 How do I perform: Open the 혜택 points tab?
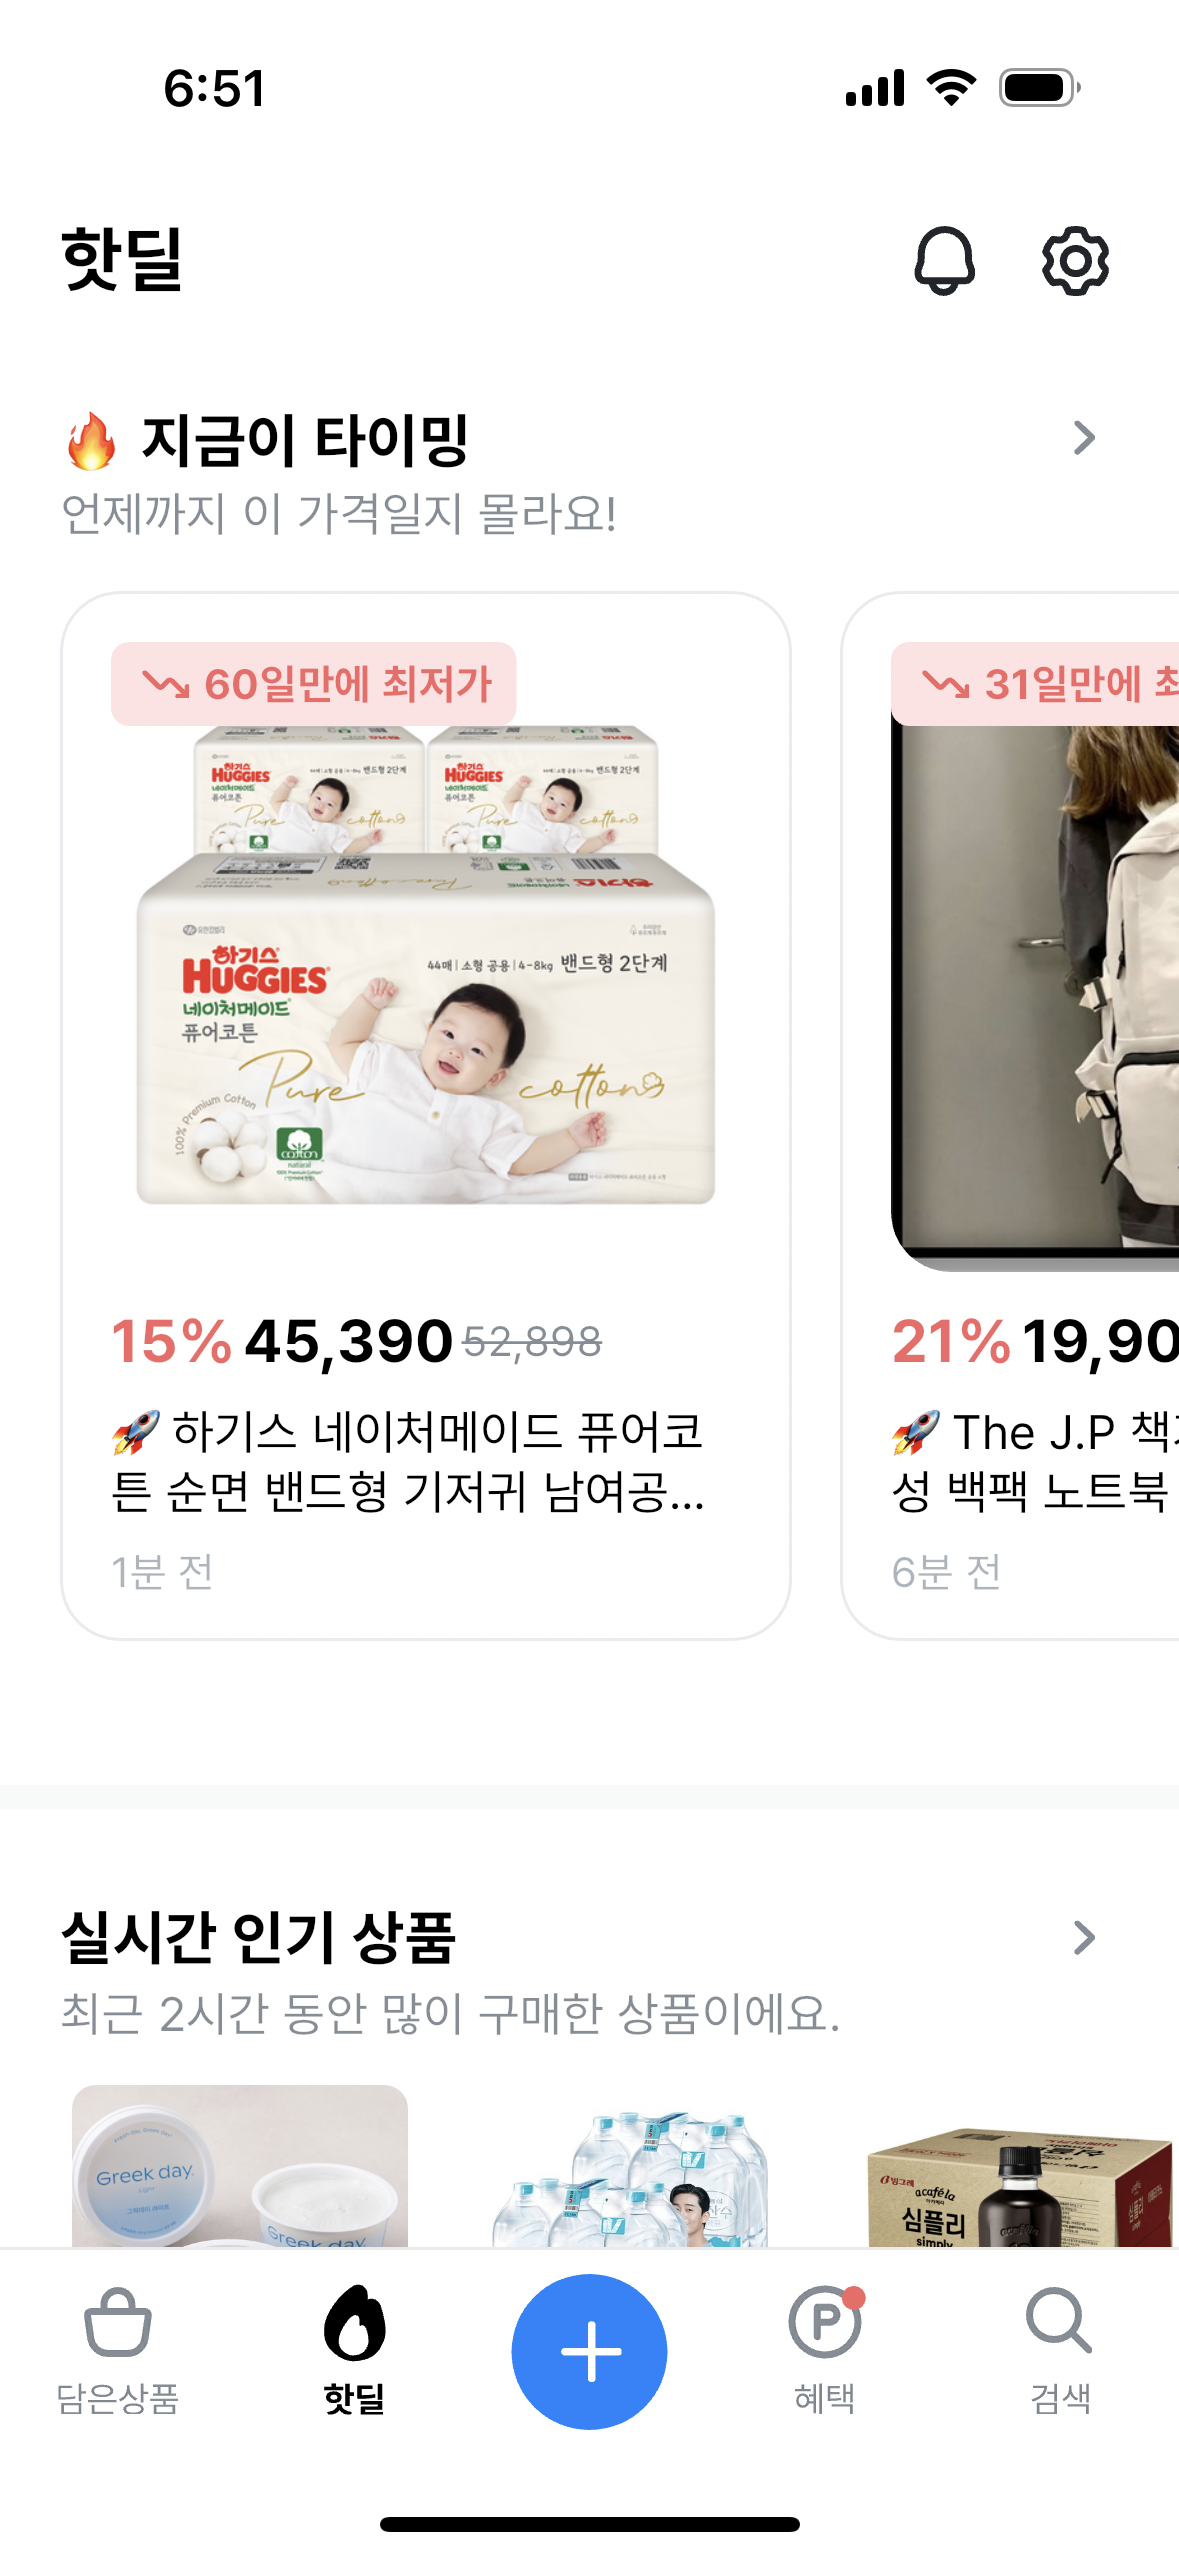[825, 2350]
